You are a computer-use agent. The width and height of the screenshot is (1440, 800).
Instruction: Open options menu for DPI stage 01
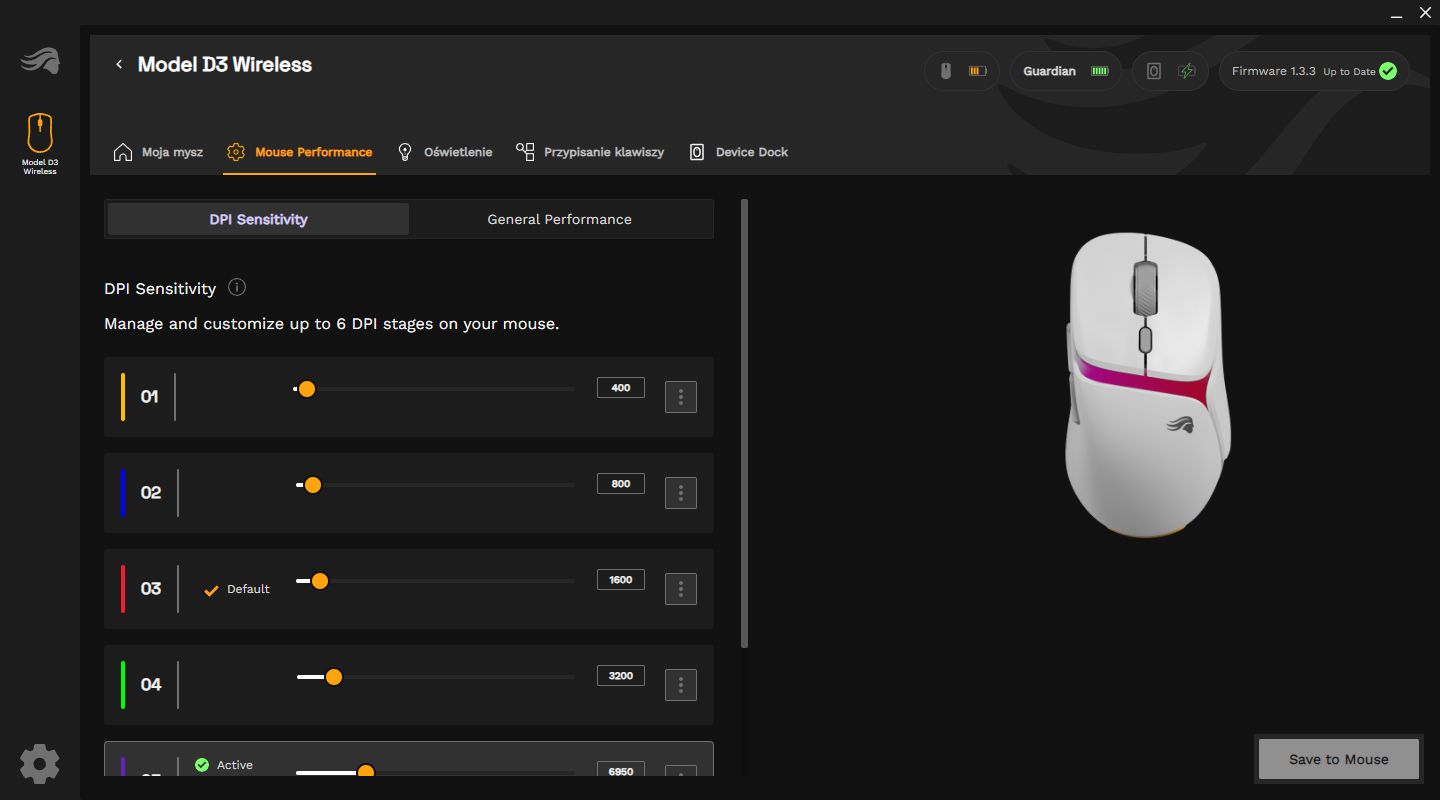point(681,397)
